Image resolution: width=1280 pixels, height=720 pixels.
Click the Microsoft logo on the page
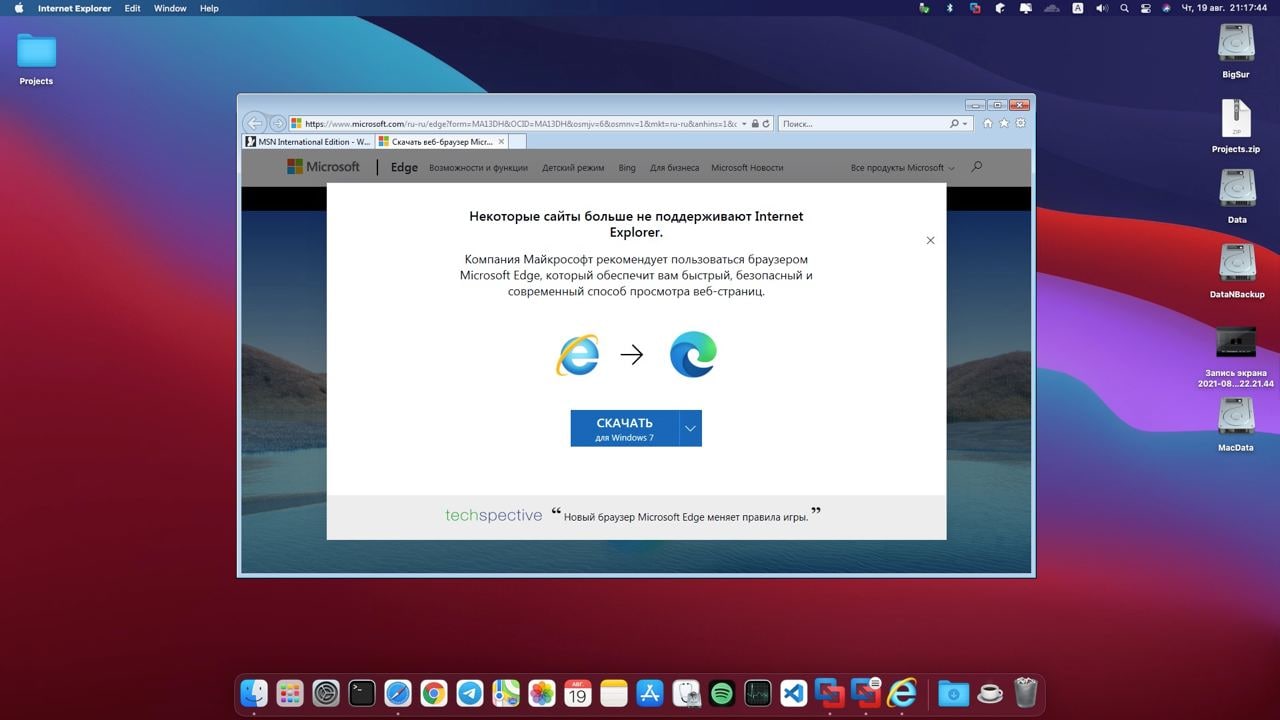click(x=323, y=167)
